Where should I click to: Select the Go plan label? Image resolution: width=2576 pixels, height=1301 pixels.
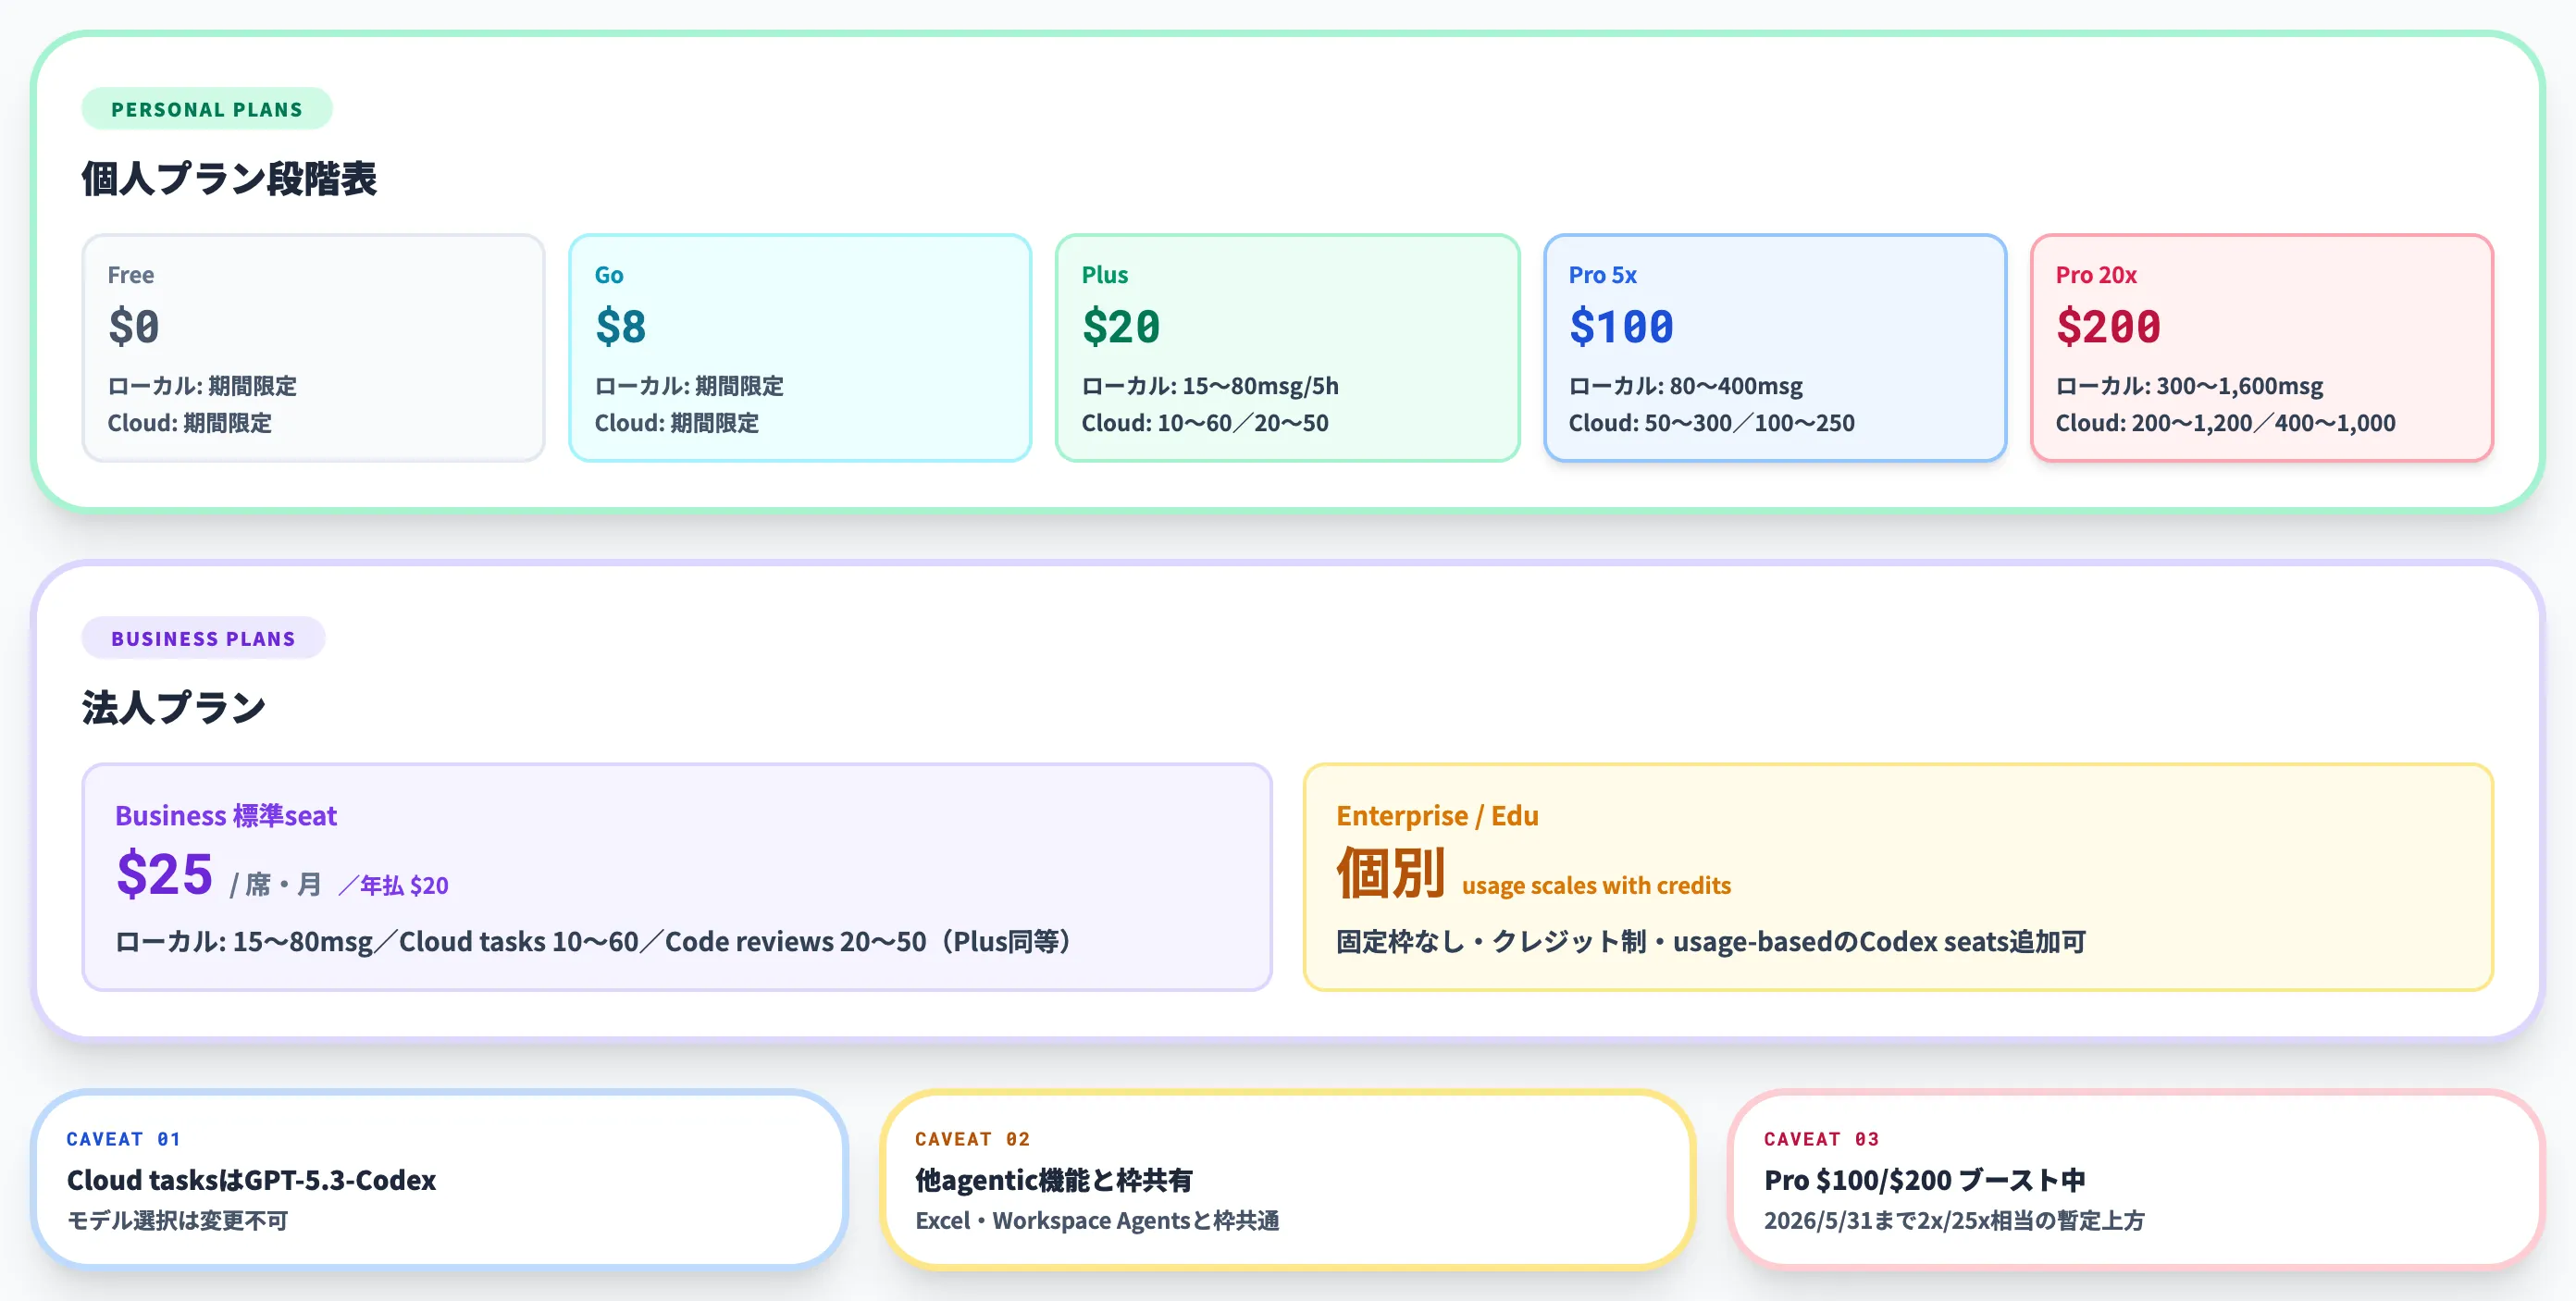pyautogui.click(x=609, y=275)
